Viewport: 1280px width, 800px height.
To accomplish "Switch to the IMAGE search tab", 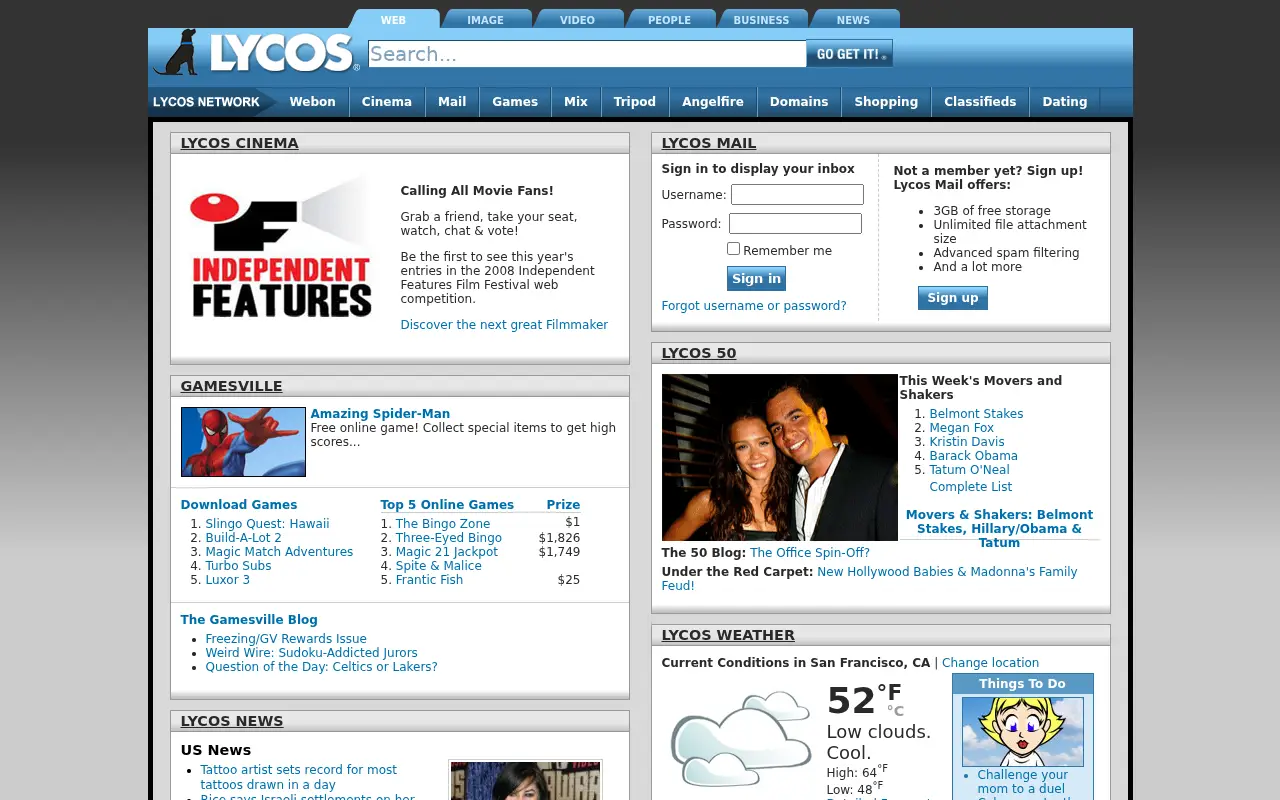I will [486, 19].
